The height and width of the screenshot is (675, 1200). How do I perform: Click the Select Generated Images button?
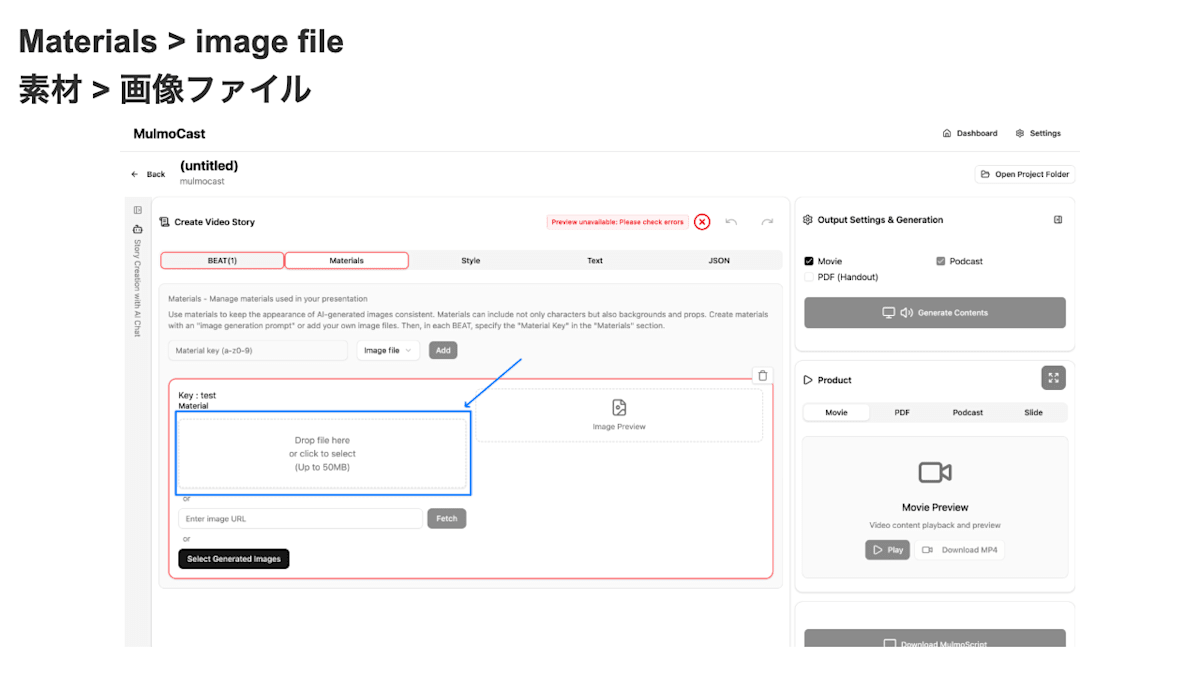tap(233, 558)
